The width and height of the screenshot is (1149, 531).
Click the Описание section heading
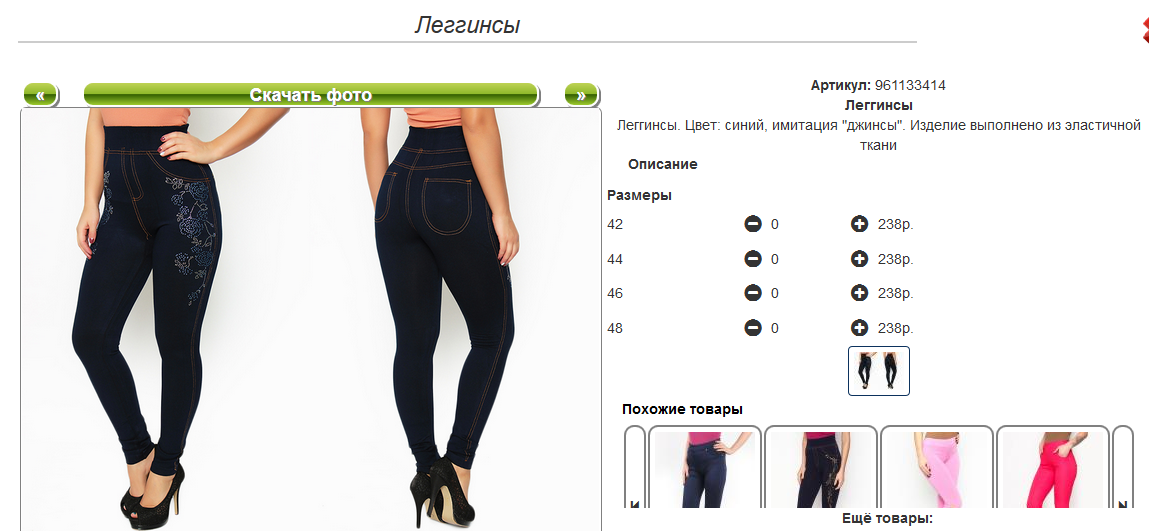point(662,164)
